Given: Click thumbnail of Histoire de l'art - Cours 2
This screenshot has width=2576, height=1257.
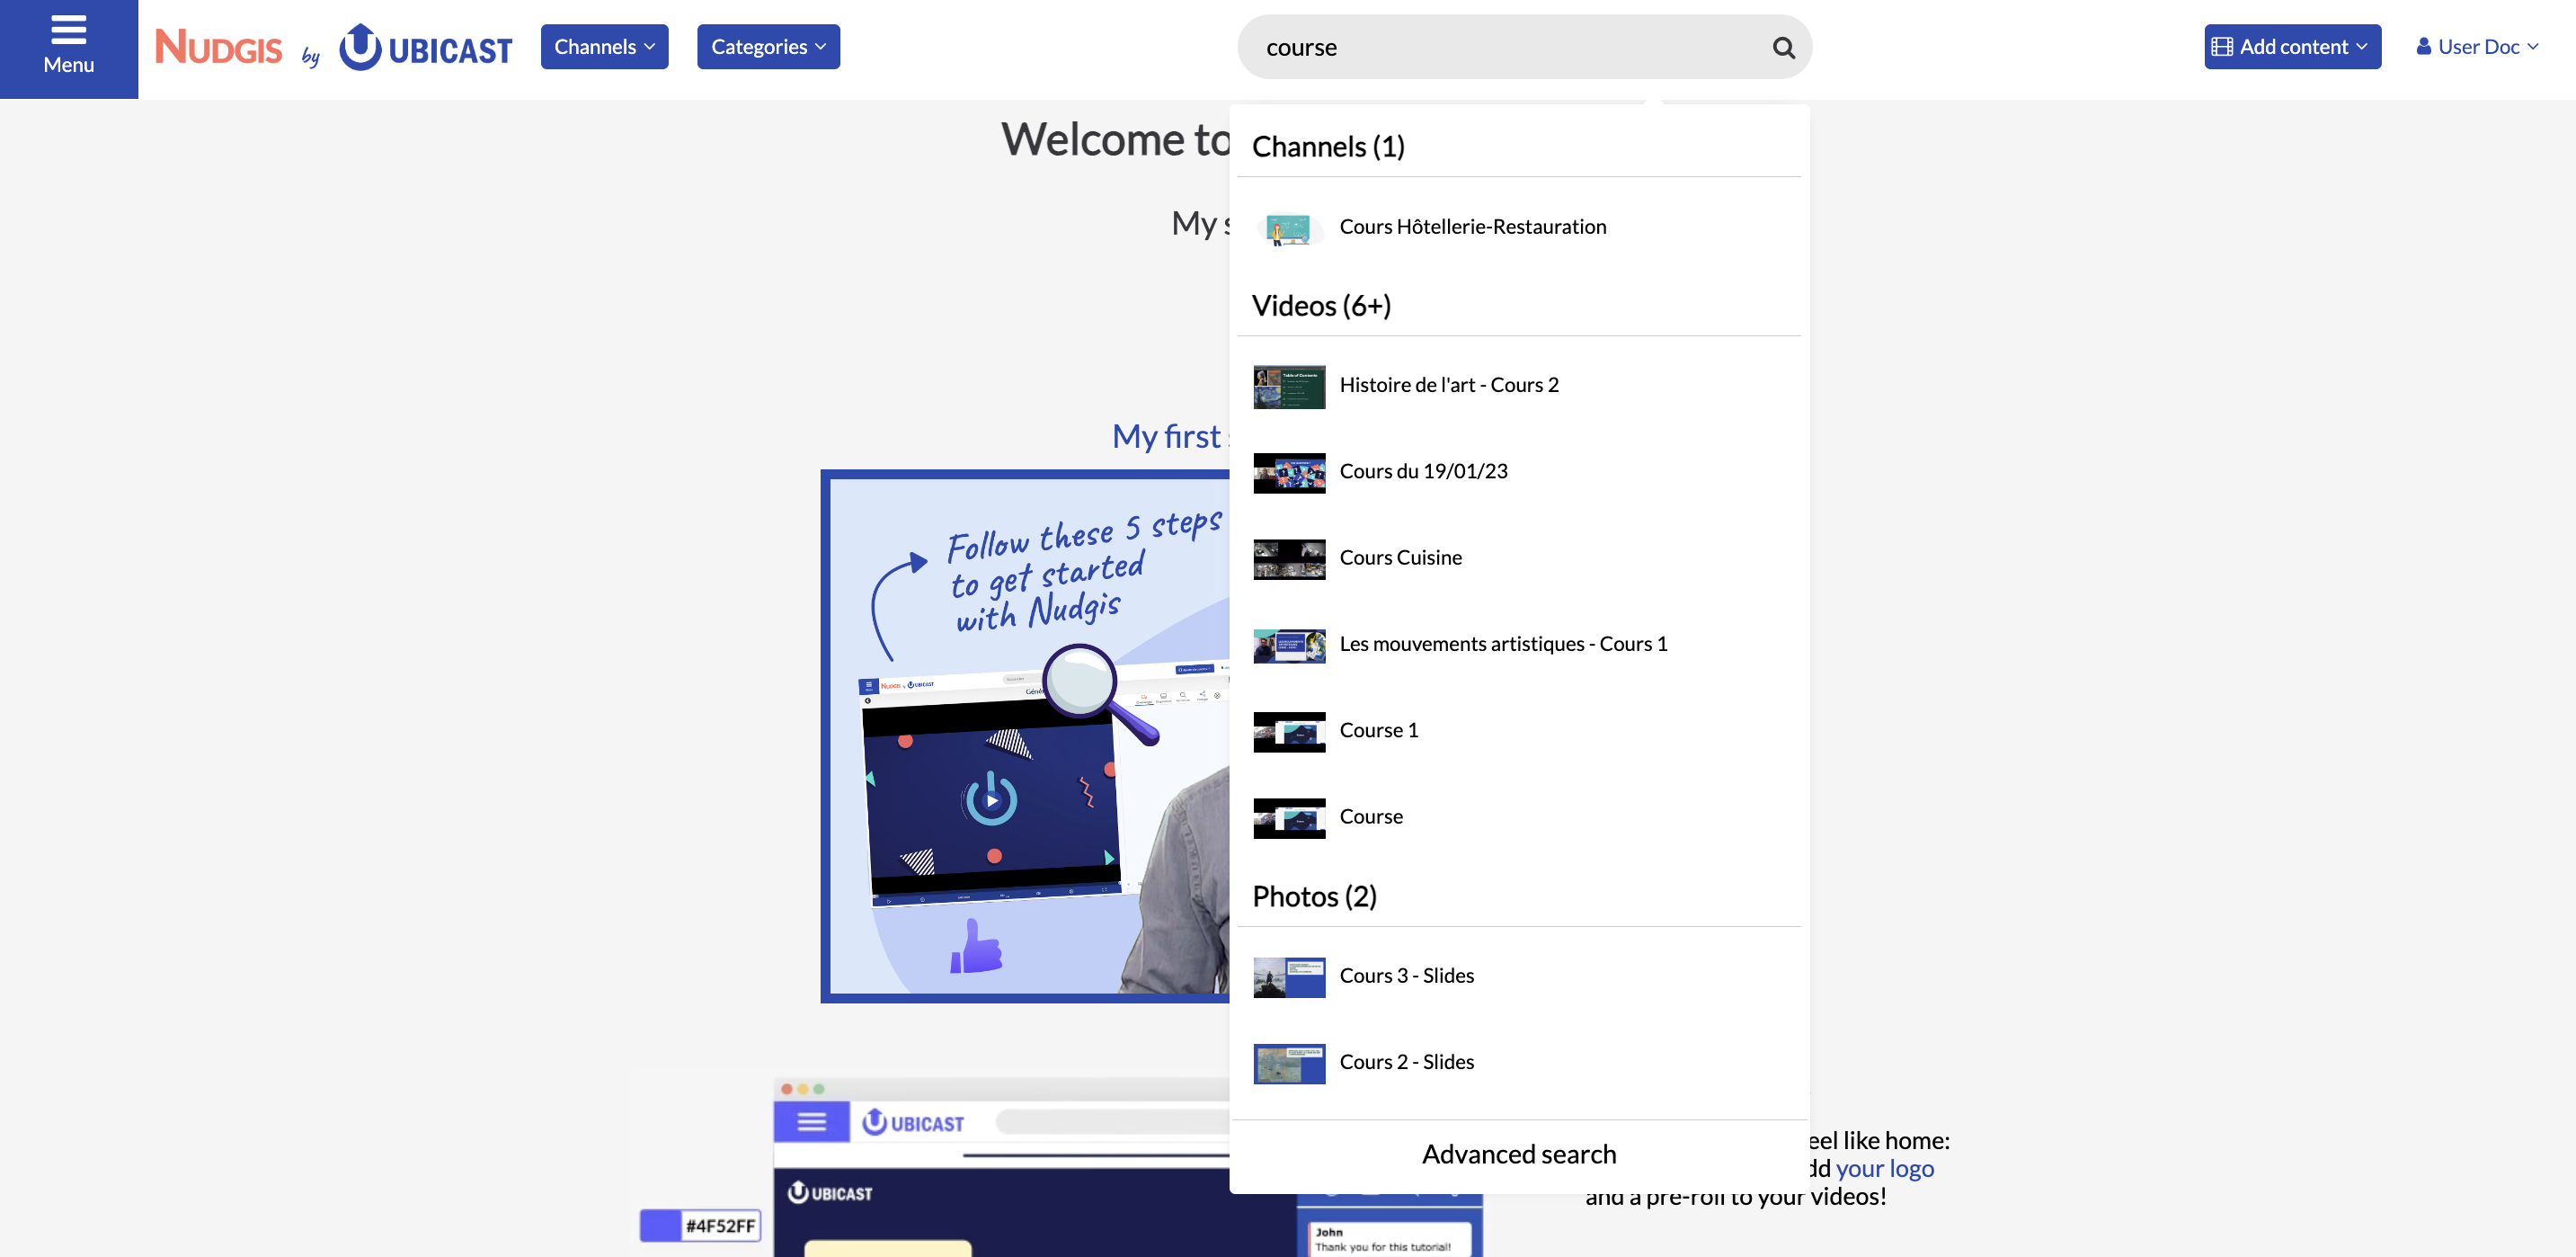Looking at the screenshot, I should (1289, 387).
